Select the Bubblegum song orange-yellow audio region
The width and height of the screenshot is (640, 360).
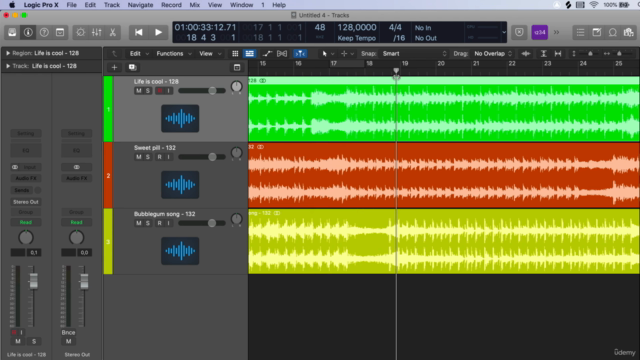pos(444,241)
